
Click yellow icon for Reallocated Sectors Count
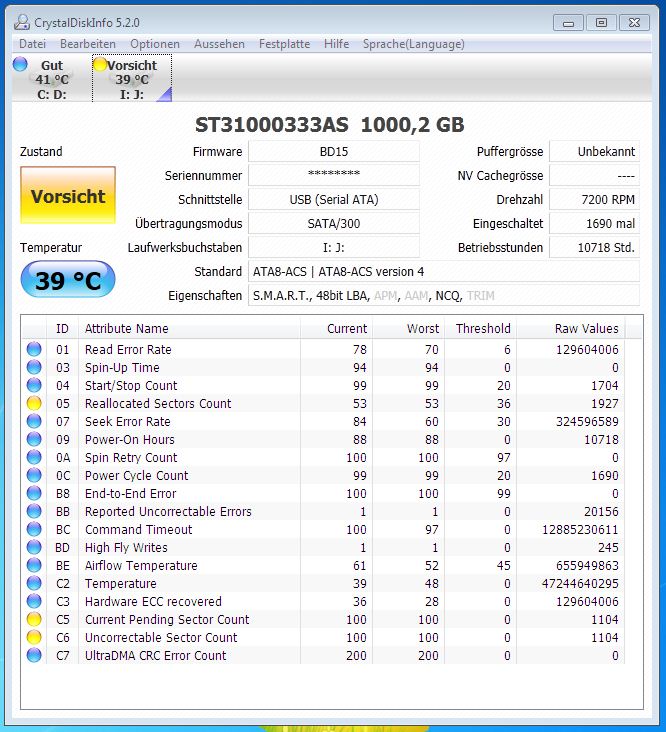(34, 403)
